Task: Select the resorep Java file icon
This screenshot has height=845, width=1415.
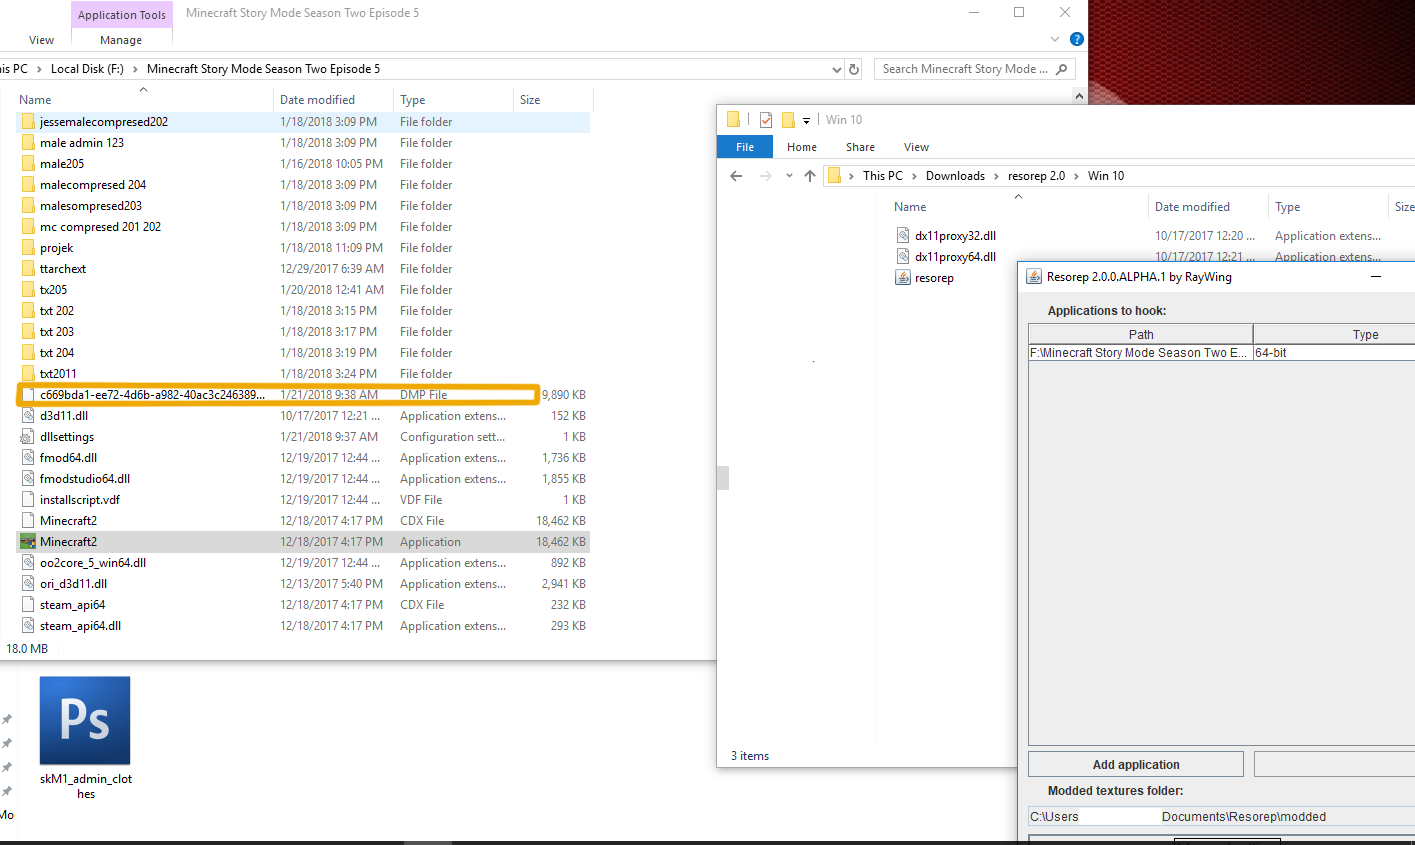Action: [903, 278]
